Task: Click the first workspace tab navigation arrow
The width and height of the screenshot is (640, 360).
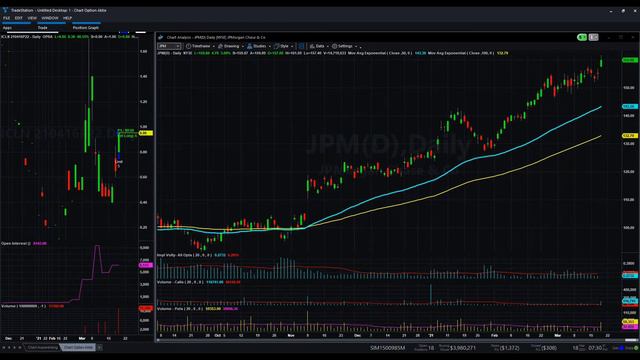Action: click(x=4, y=348)
